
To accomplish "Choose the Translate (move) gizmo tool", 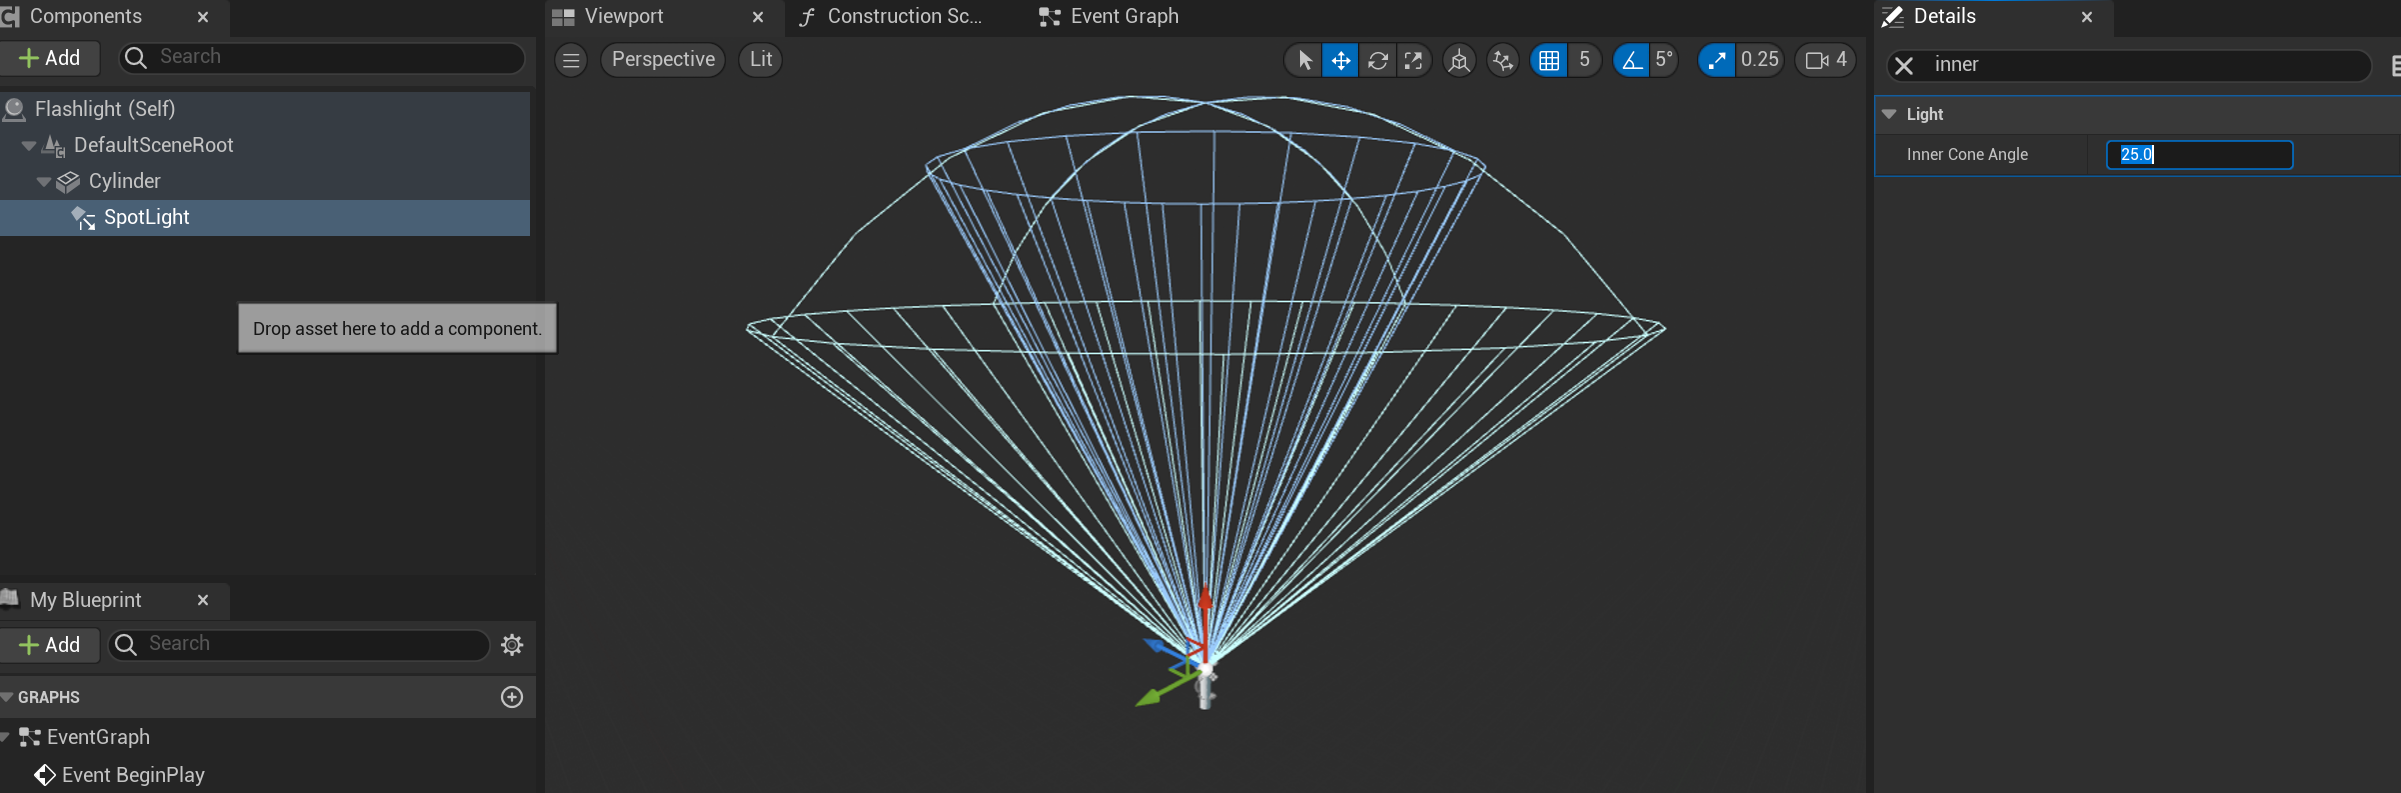I will (1340, 60).
